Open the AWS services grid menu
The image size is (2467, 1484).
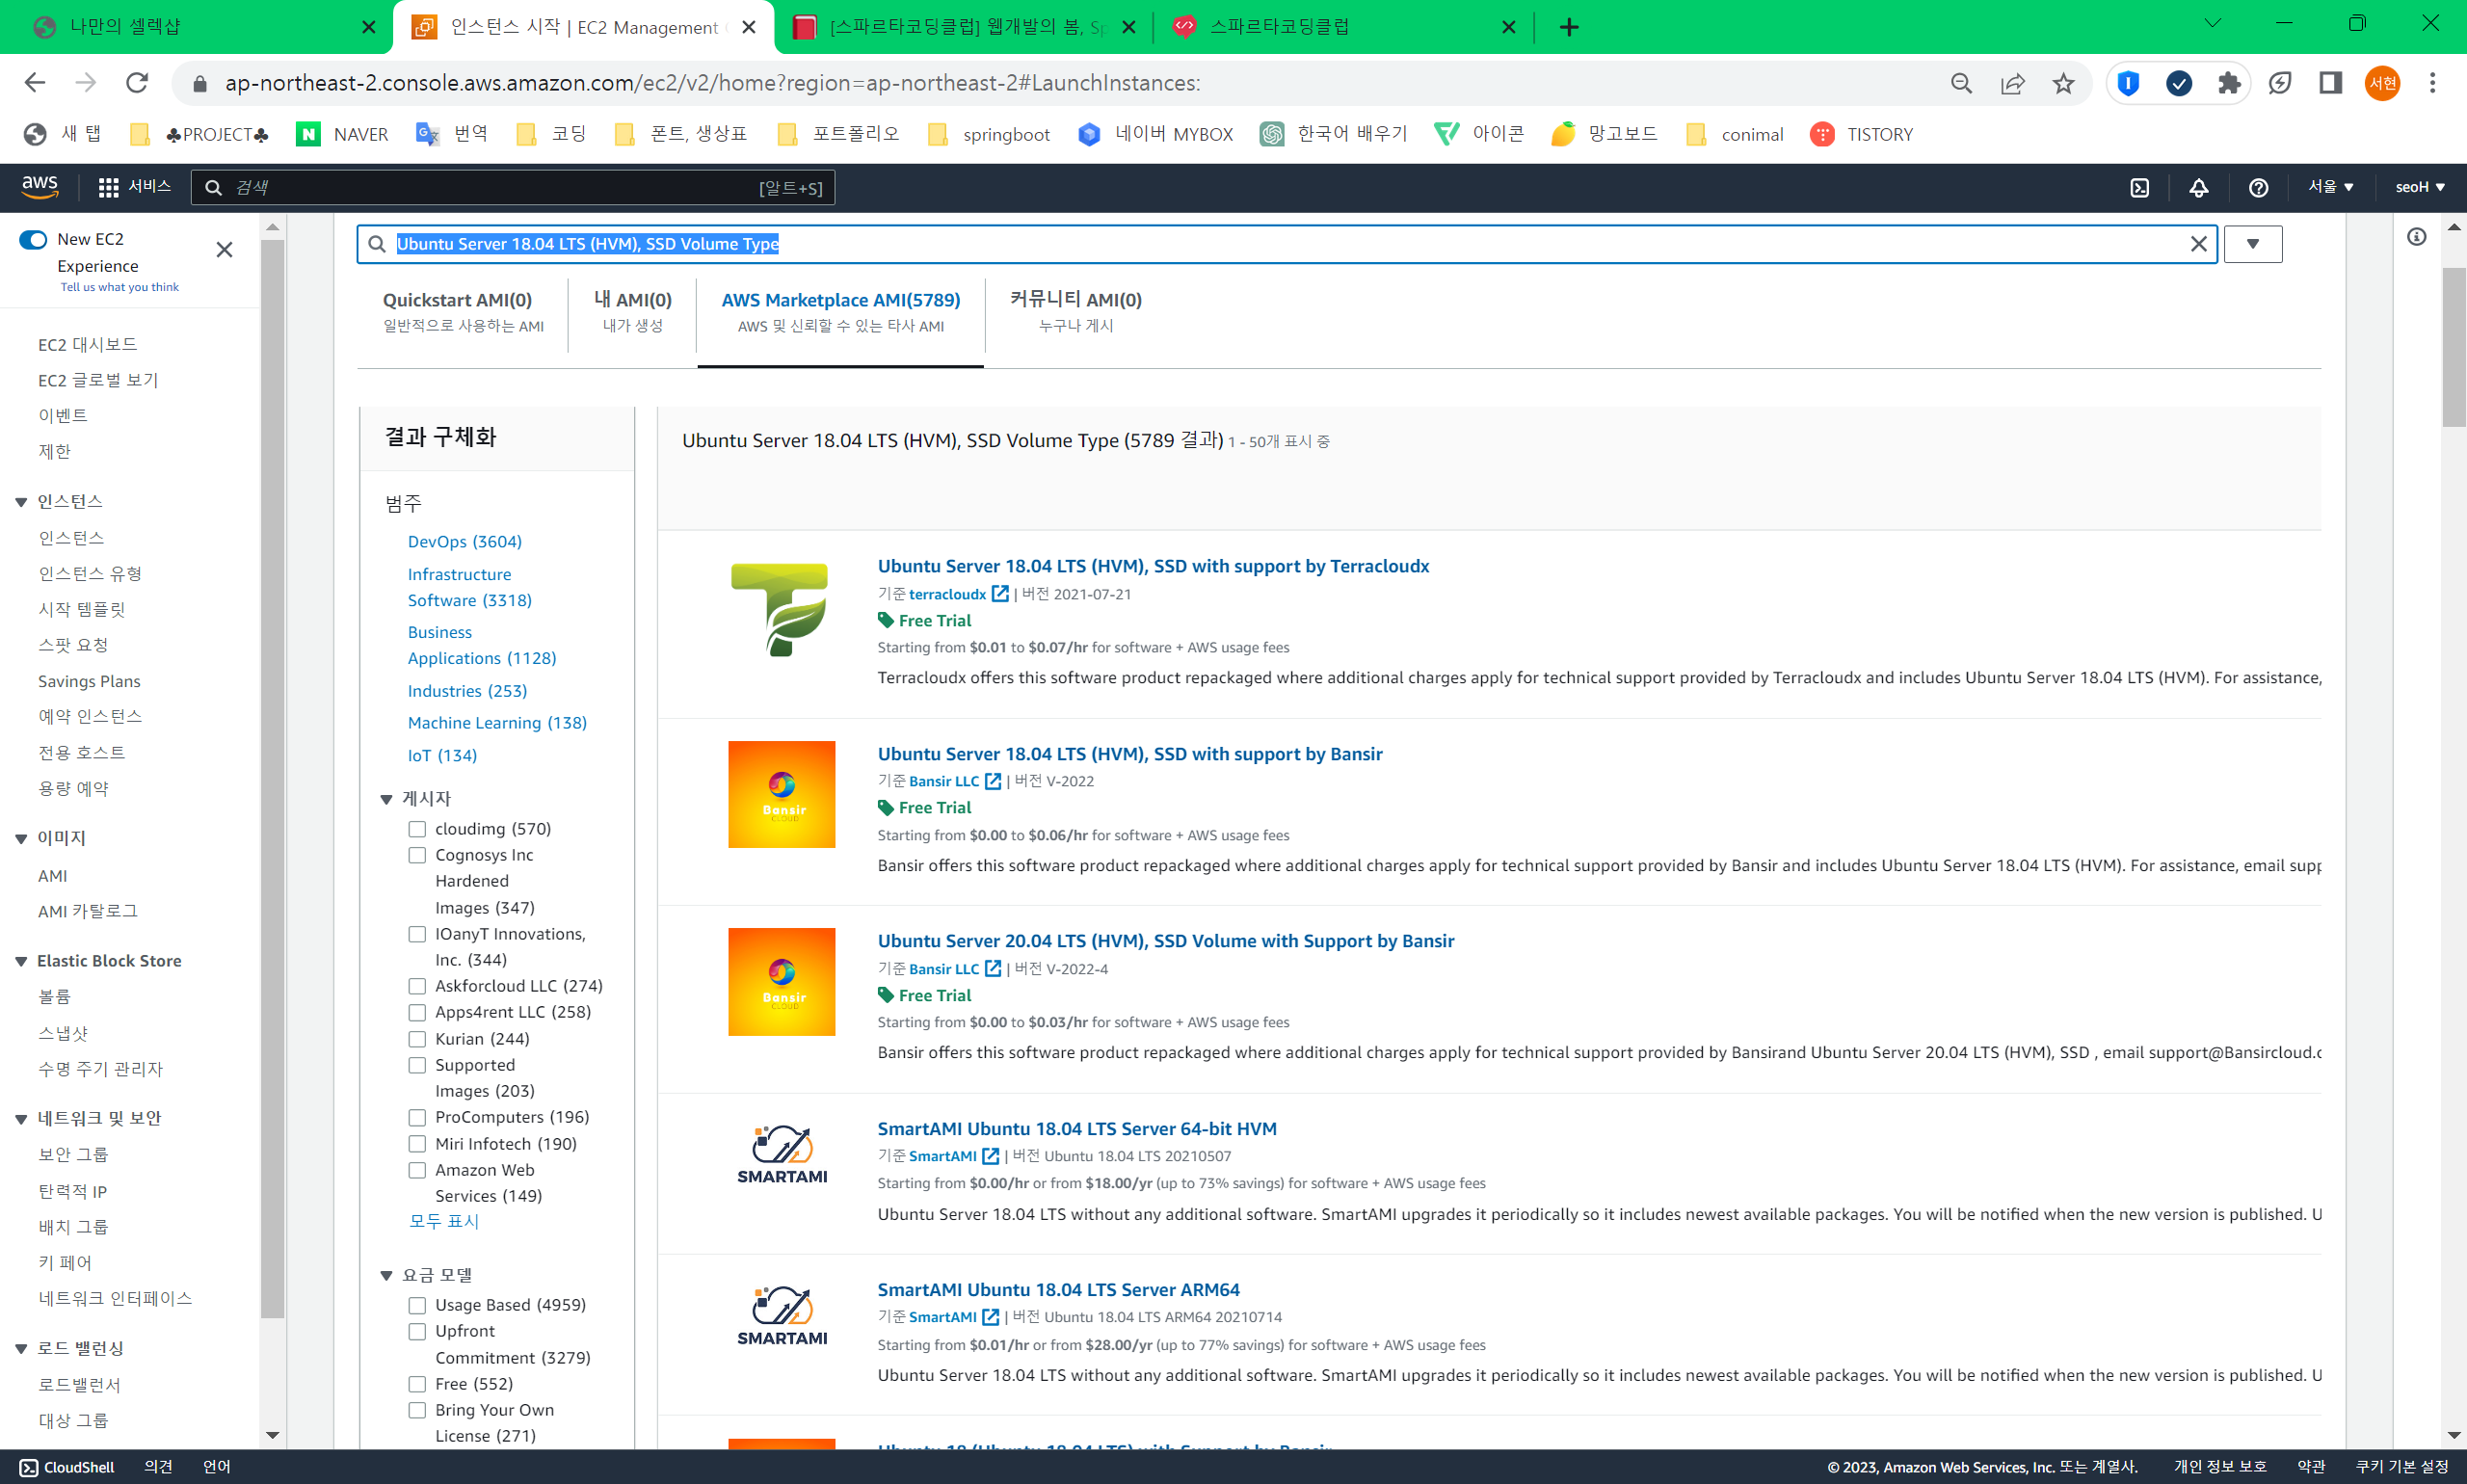[x=108, y=187]
